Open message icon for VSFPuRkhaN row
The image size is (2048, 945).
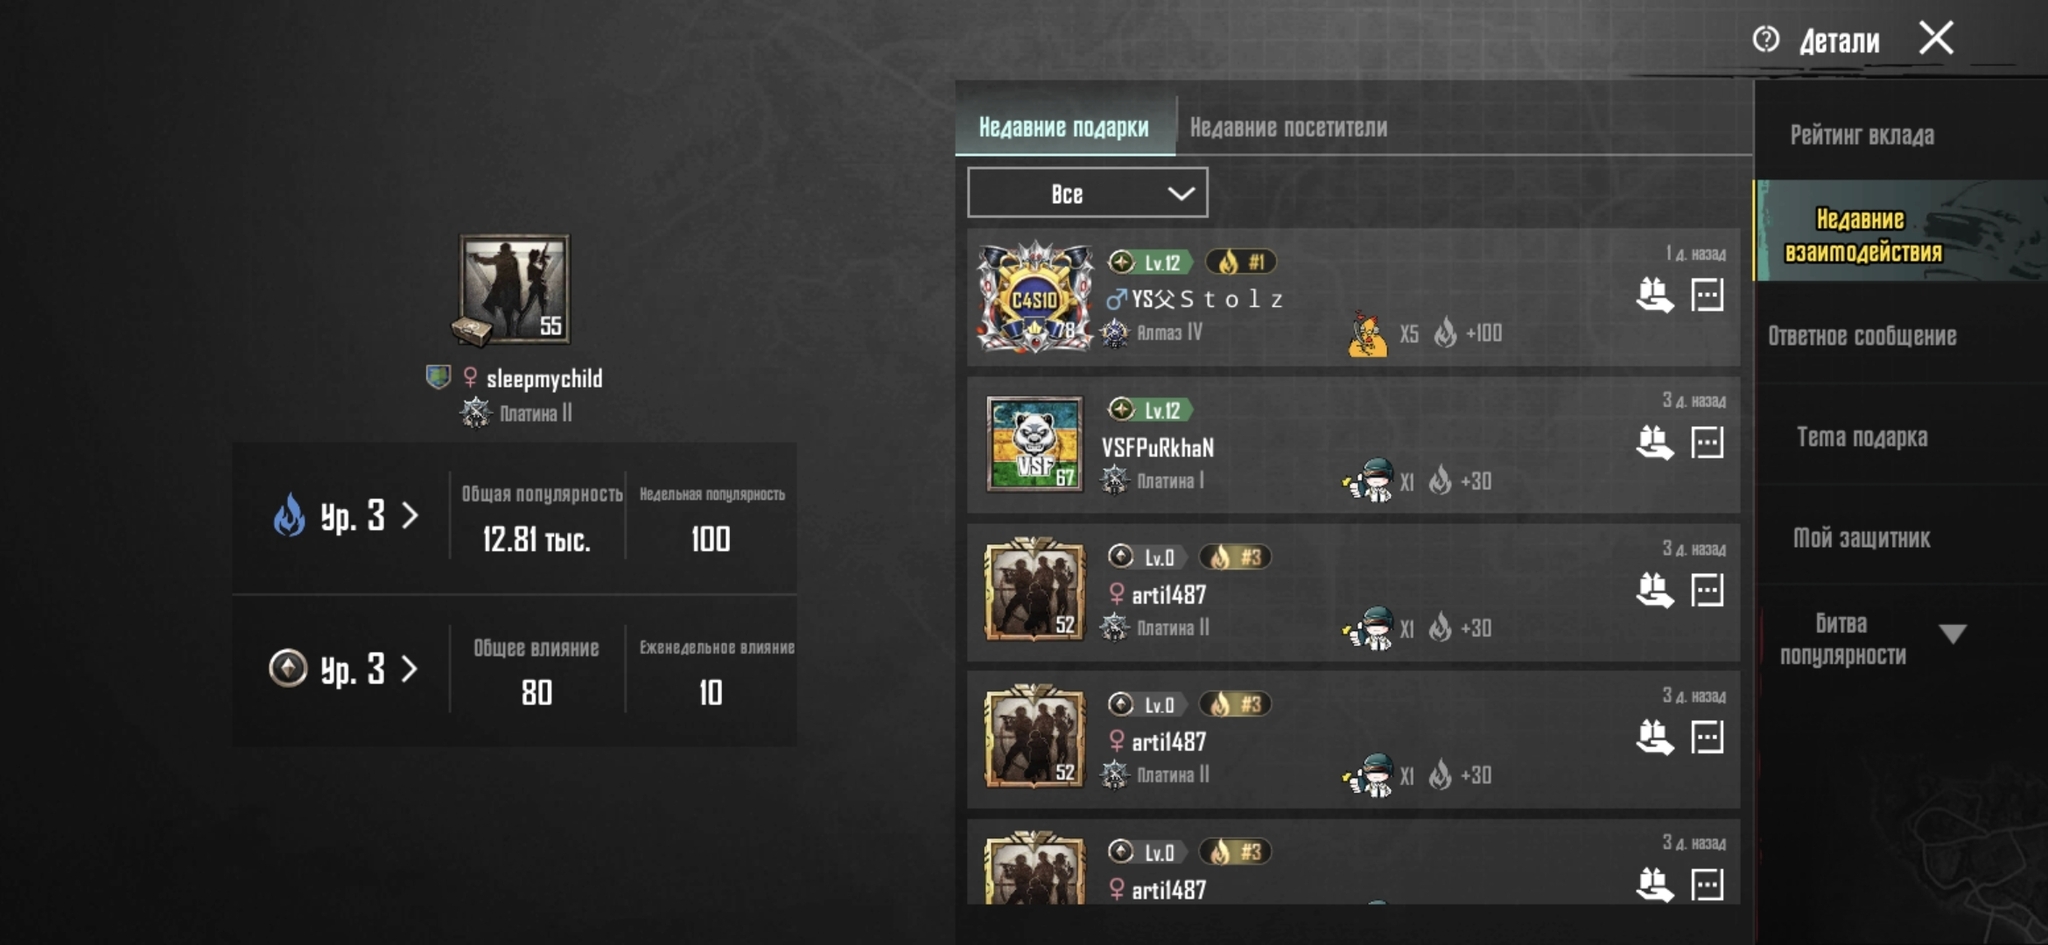[x=1707, y=442]
